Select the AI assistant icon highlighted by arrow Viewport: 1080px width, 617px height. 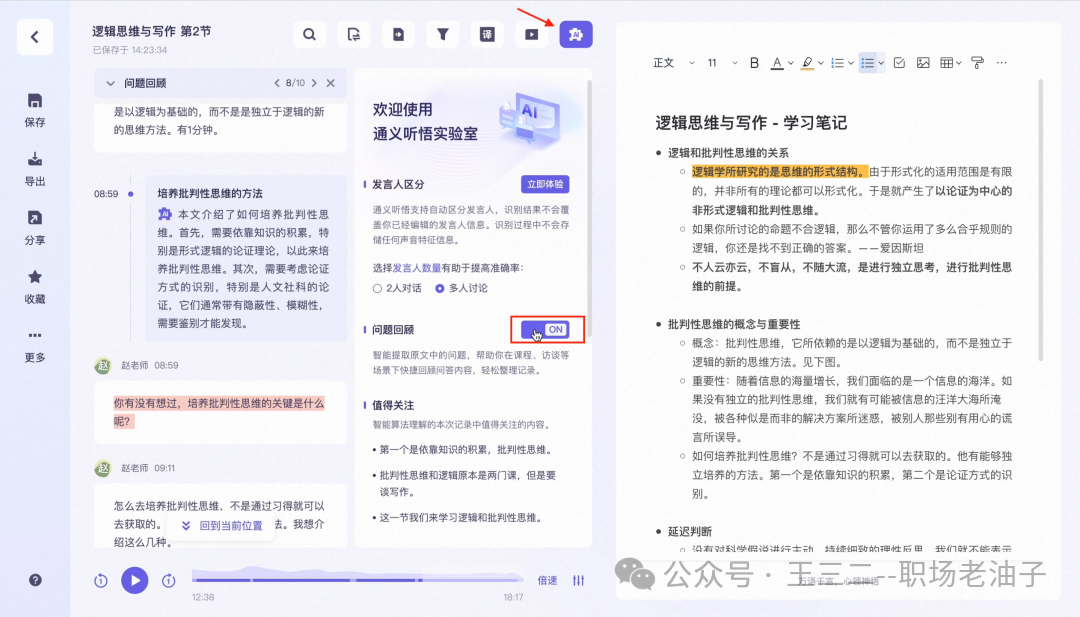pos(575,33)
